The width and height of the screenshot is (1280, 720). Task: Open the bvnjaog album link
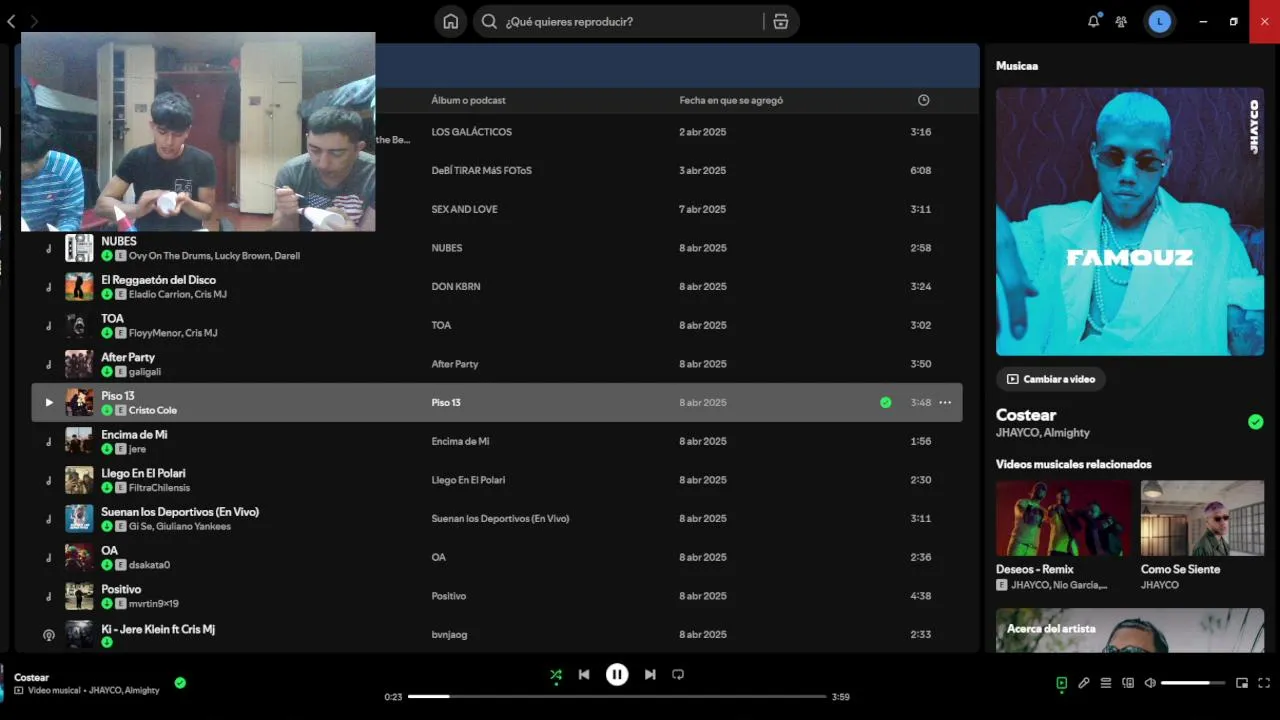pyautogui.click(x=449, y=635)
